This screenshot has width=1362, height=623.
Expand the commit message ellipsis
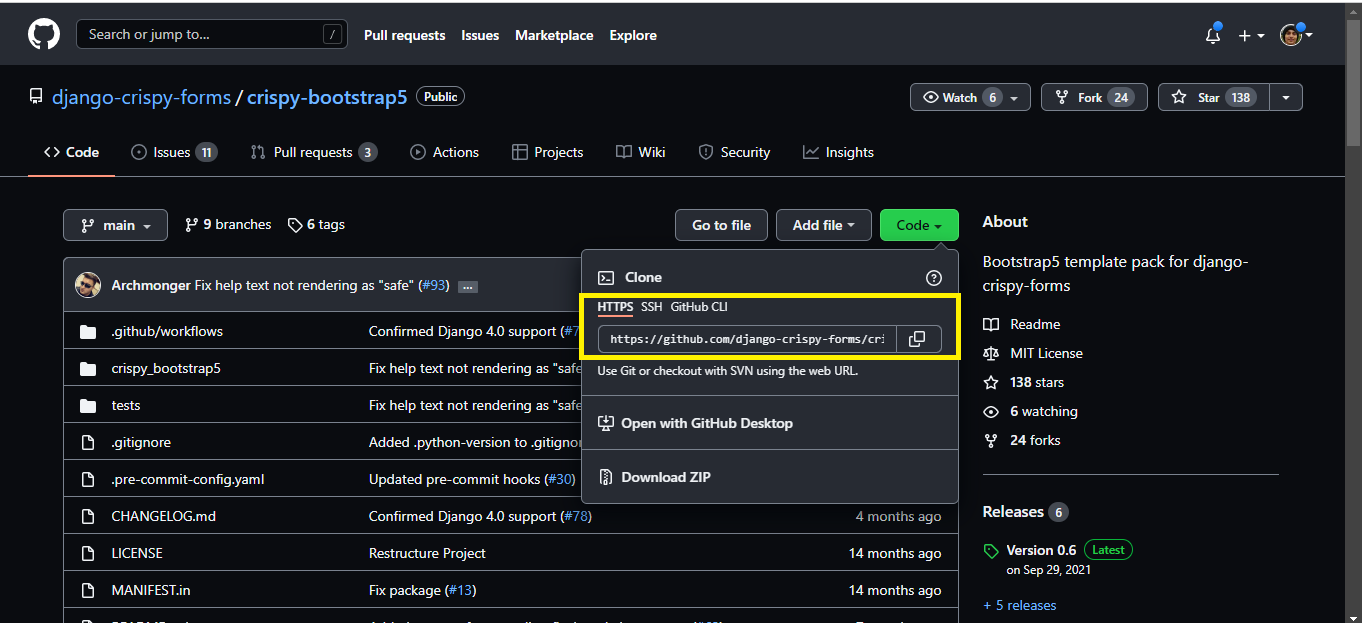467,286
